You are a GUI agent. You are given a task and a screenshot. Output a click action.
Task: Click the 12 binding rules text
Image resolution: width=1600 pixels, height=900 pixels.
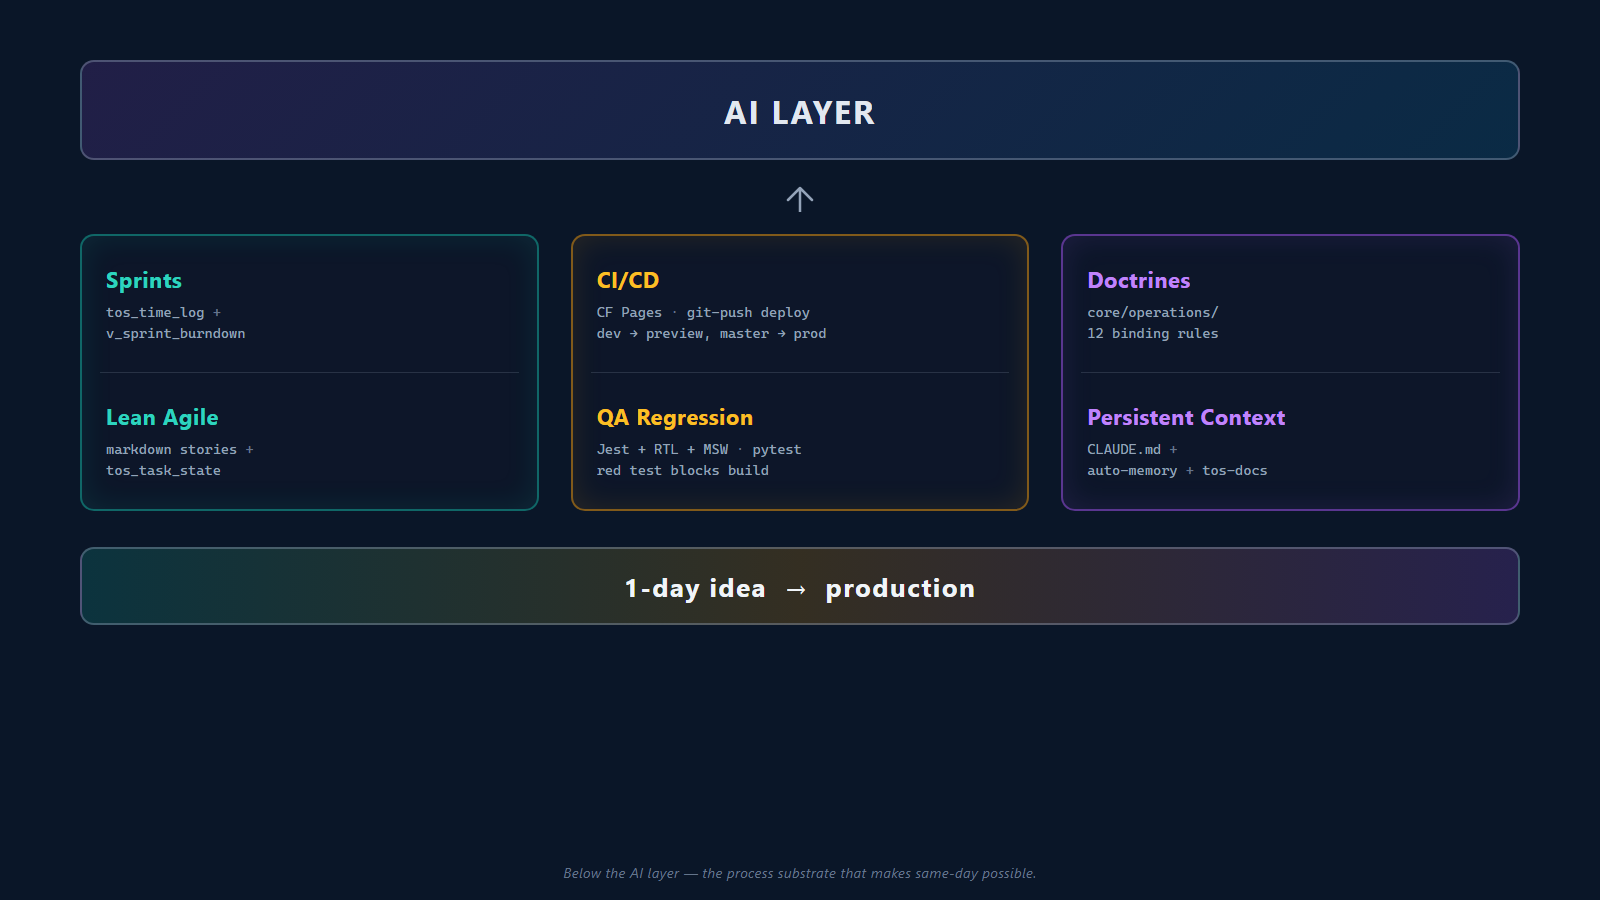[1153, 334]
